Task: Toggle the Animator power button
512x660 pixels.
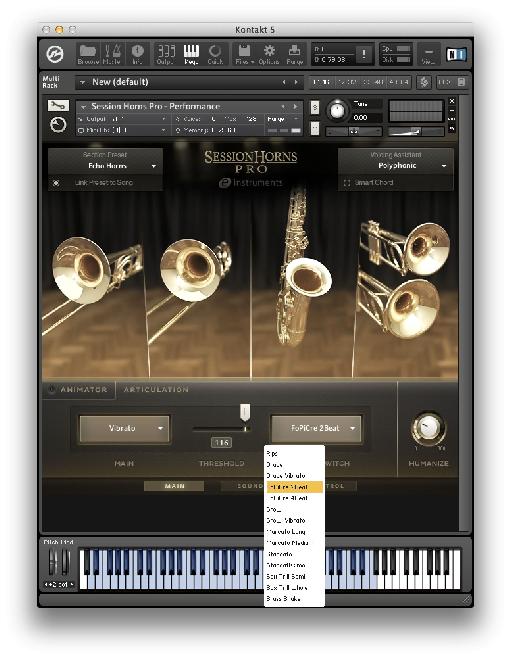Action: pos(52,390)
